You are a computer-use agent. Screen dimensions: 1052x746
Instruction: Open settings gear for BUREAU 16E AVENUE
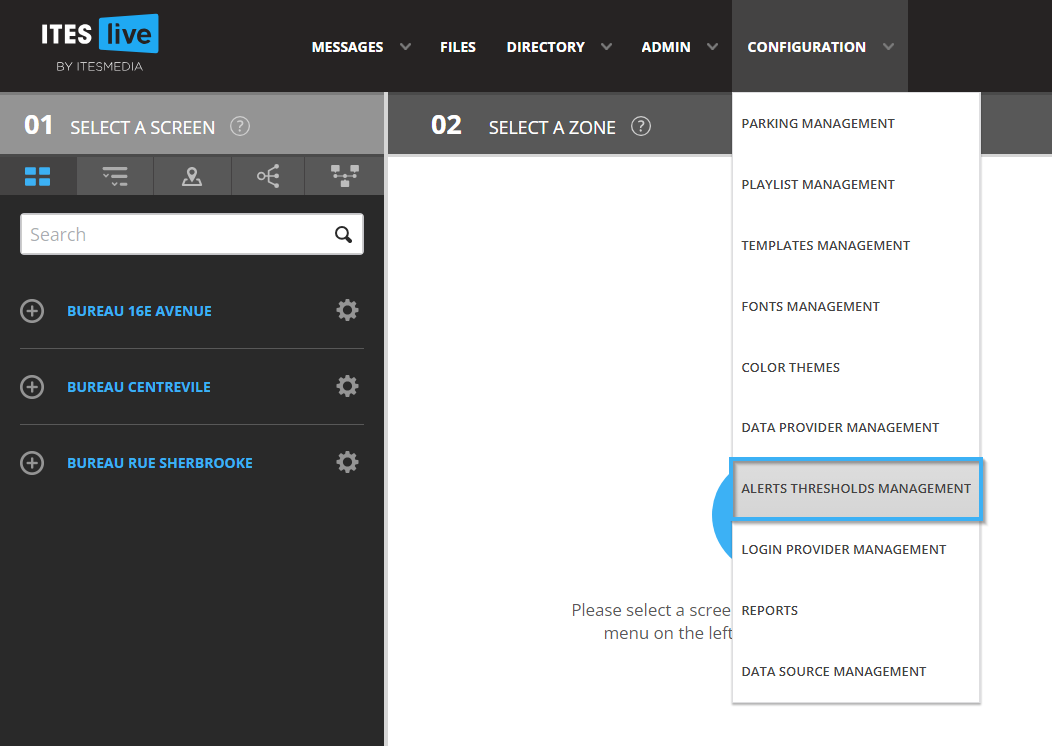pyautogui.click(x=347, y=310)
